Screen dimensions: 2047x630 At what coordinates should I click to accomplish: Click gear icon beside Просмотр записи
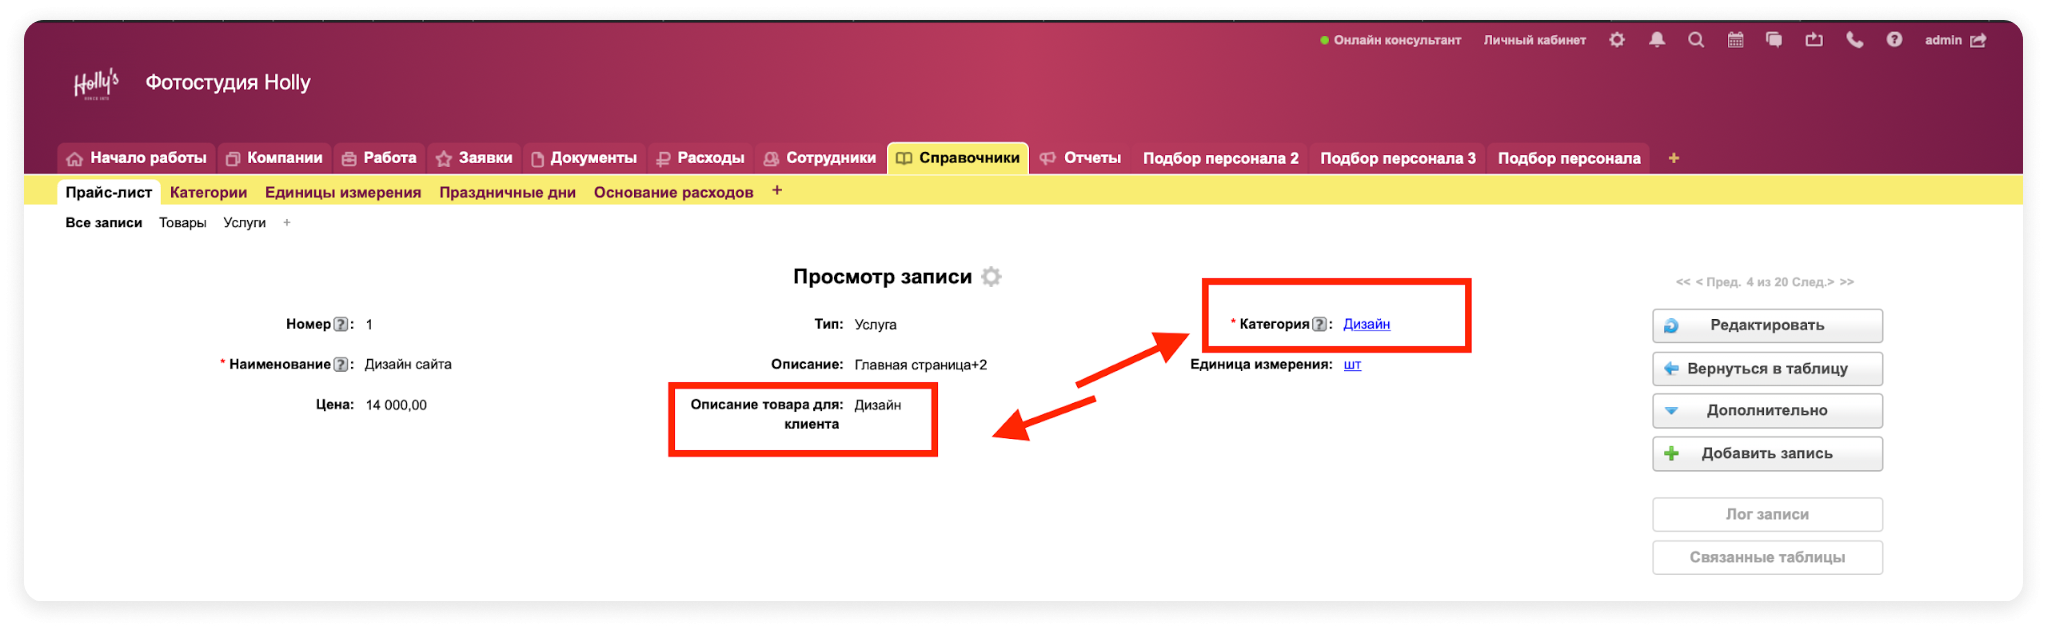coord(991,277)
